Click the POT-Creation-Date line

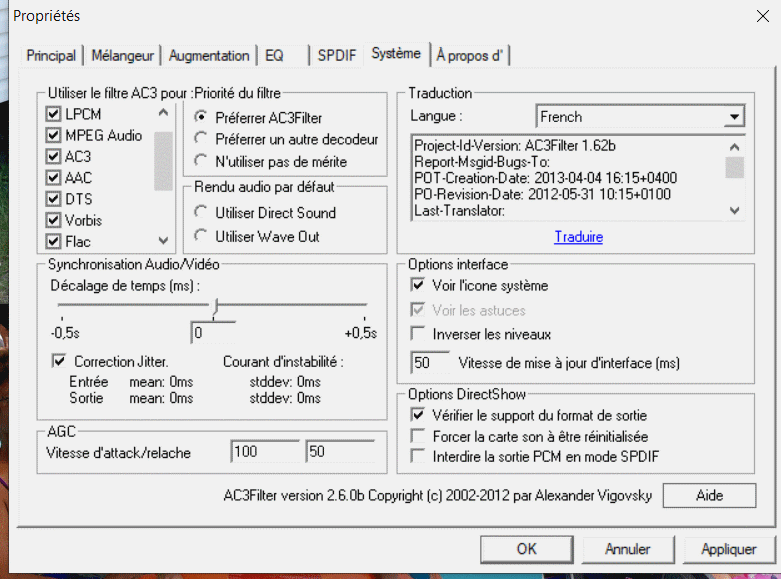[x=545, y=178]
